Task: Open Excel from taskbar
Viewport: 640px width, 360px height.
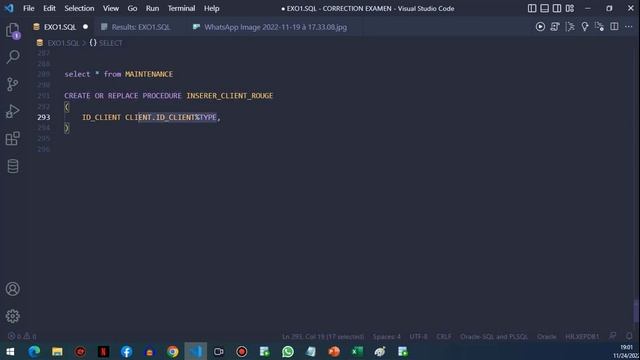Action: (357, 351)
